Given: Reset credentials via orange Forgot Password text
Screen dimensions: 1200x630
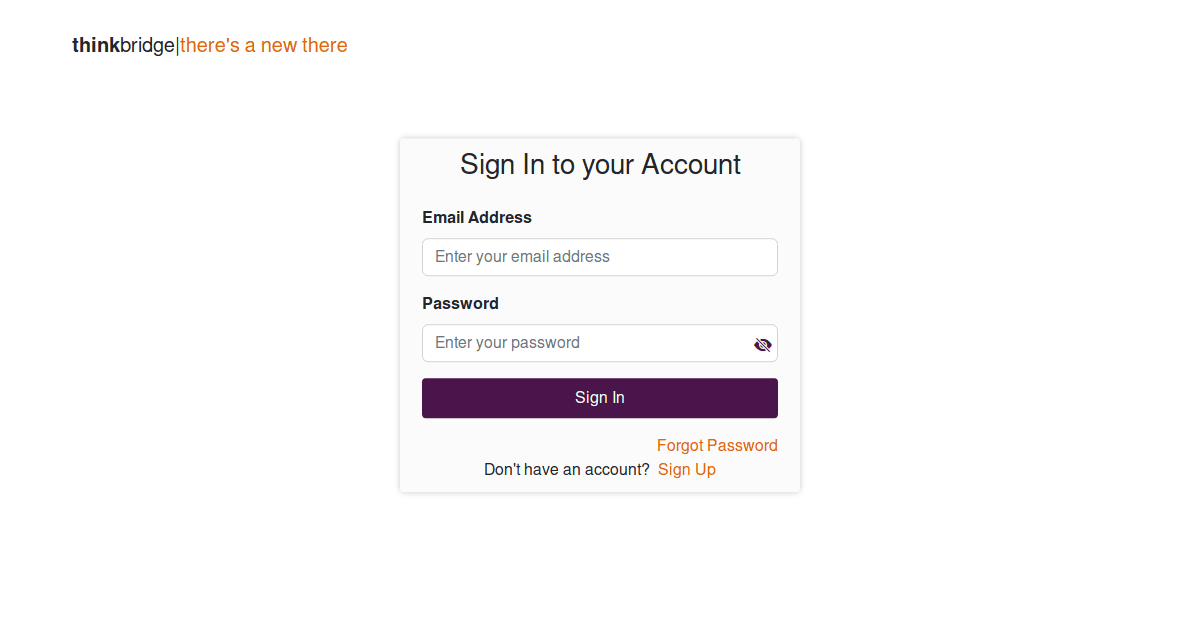Looking at the screenshot, I should (717, 446).
